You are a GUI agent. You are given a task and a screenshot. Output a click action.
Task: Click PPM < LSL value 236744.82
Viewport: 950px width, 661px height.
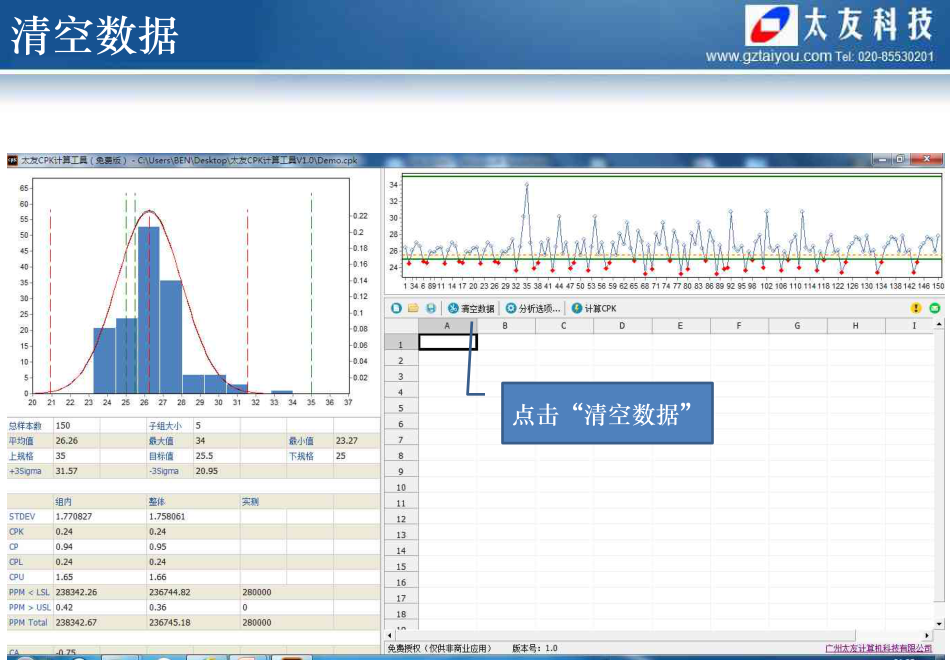[170, 592]
